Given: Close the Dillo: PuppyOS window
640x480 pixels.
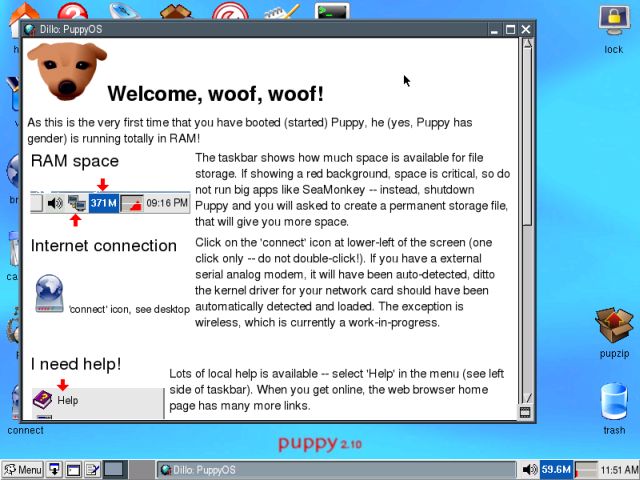Looking at the screenshot, I should 526,30.
